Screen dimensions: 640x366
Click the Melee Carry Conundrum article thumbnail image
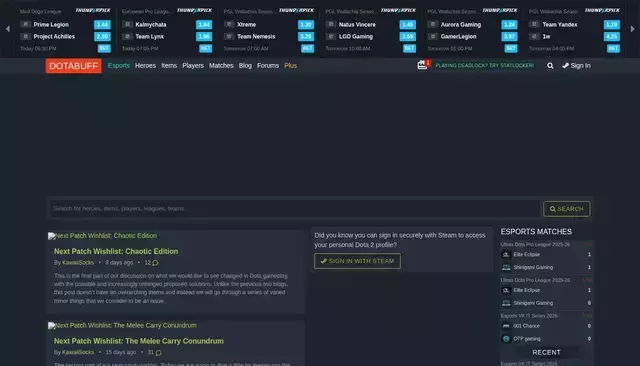point(122,326)
